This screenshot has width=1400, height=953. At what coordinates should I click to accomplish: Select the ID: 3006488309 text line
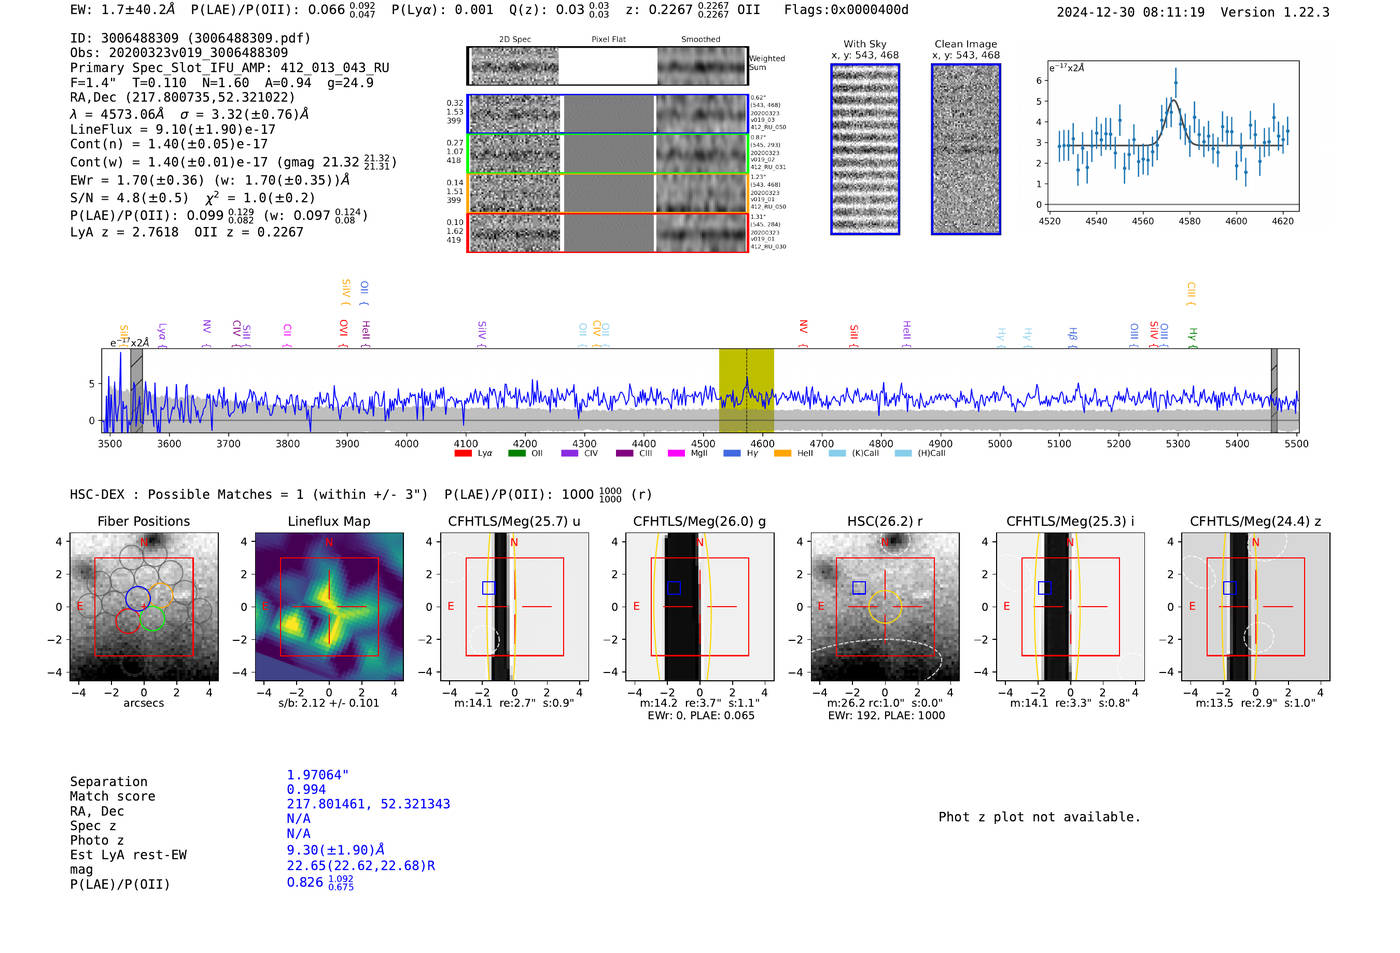point(190,38)
